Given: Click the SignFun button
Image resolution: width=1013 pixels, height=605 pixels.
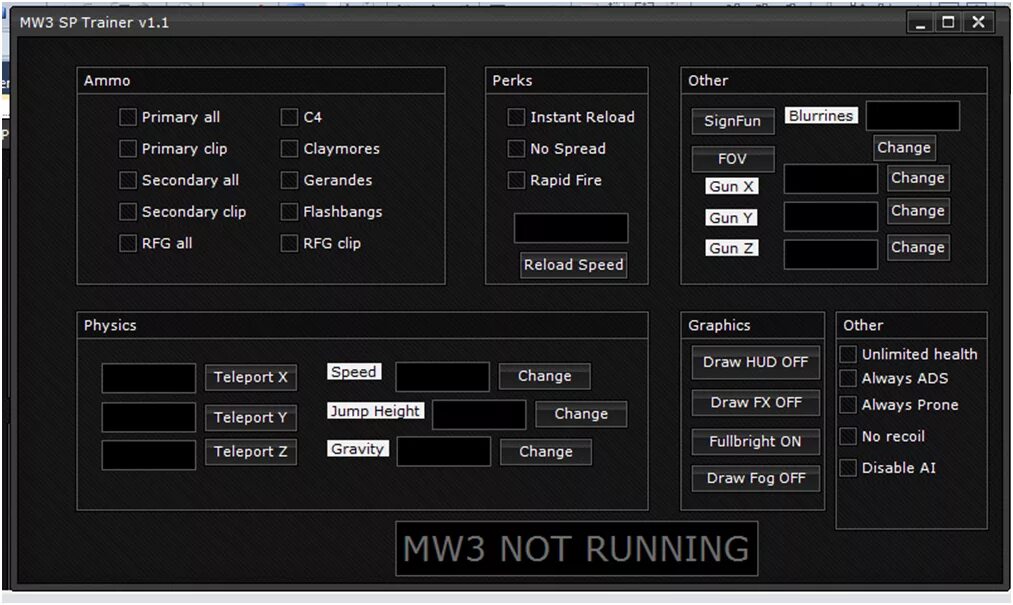Looking at the screenshot, I should [x=733, y=121].
